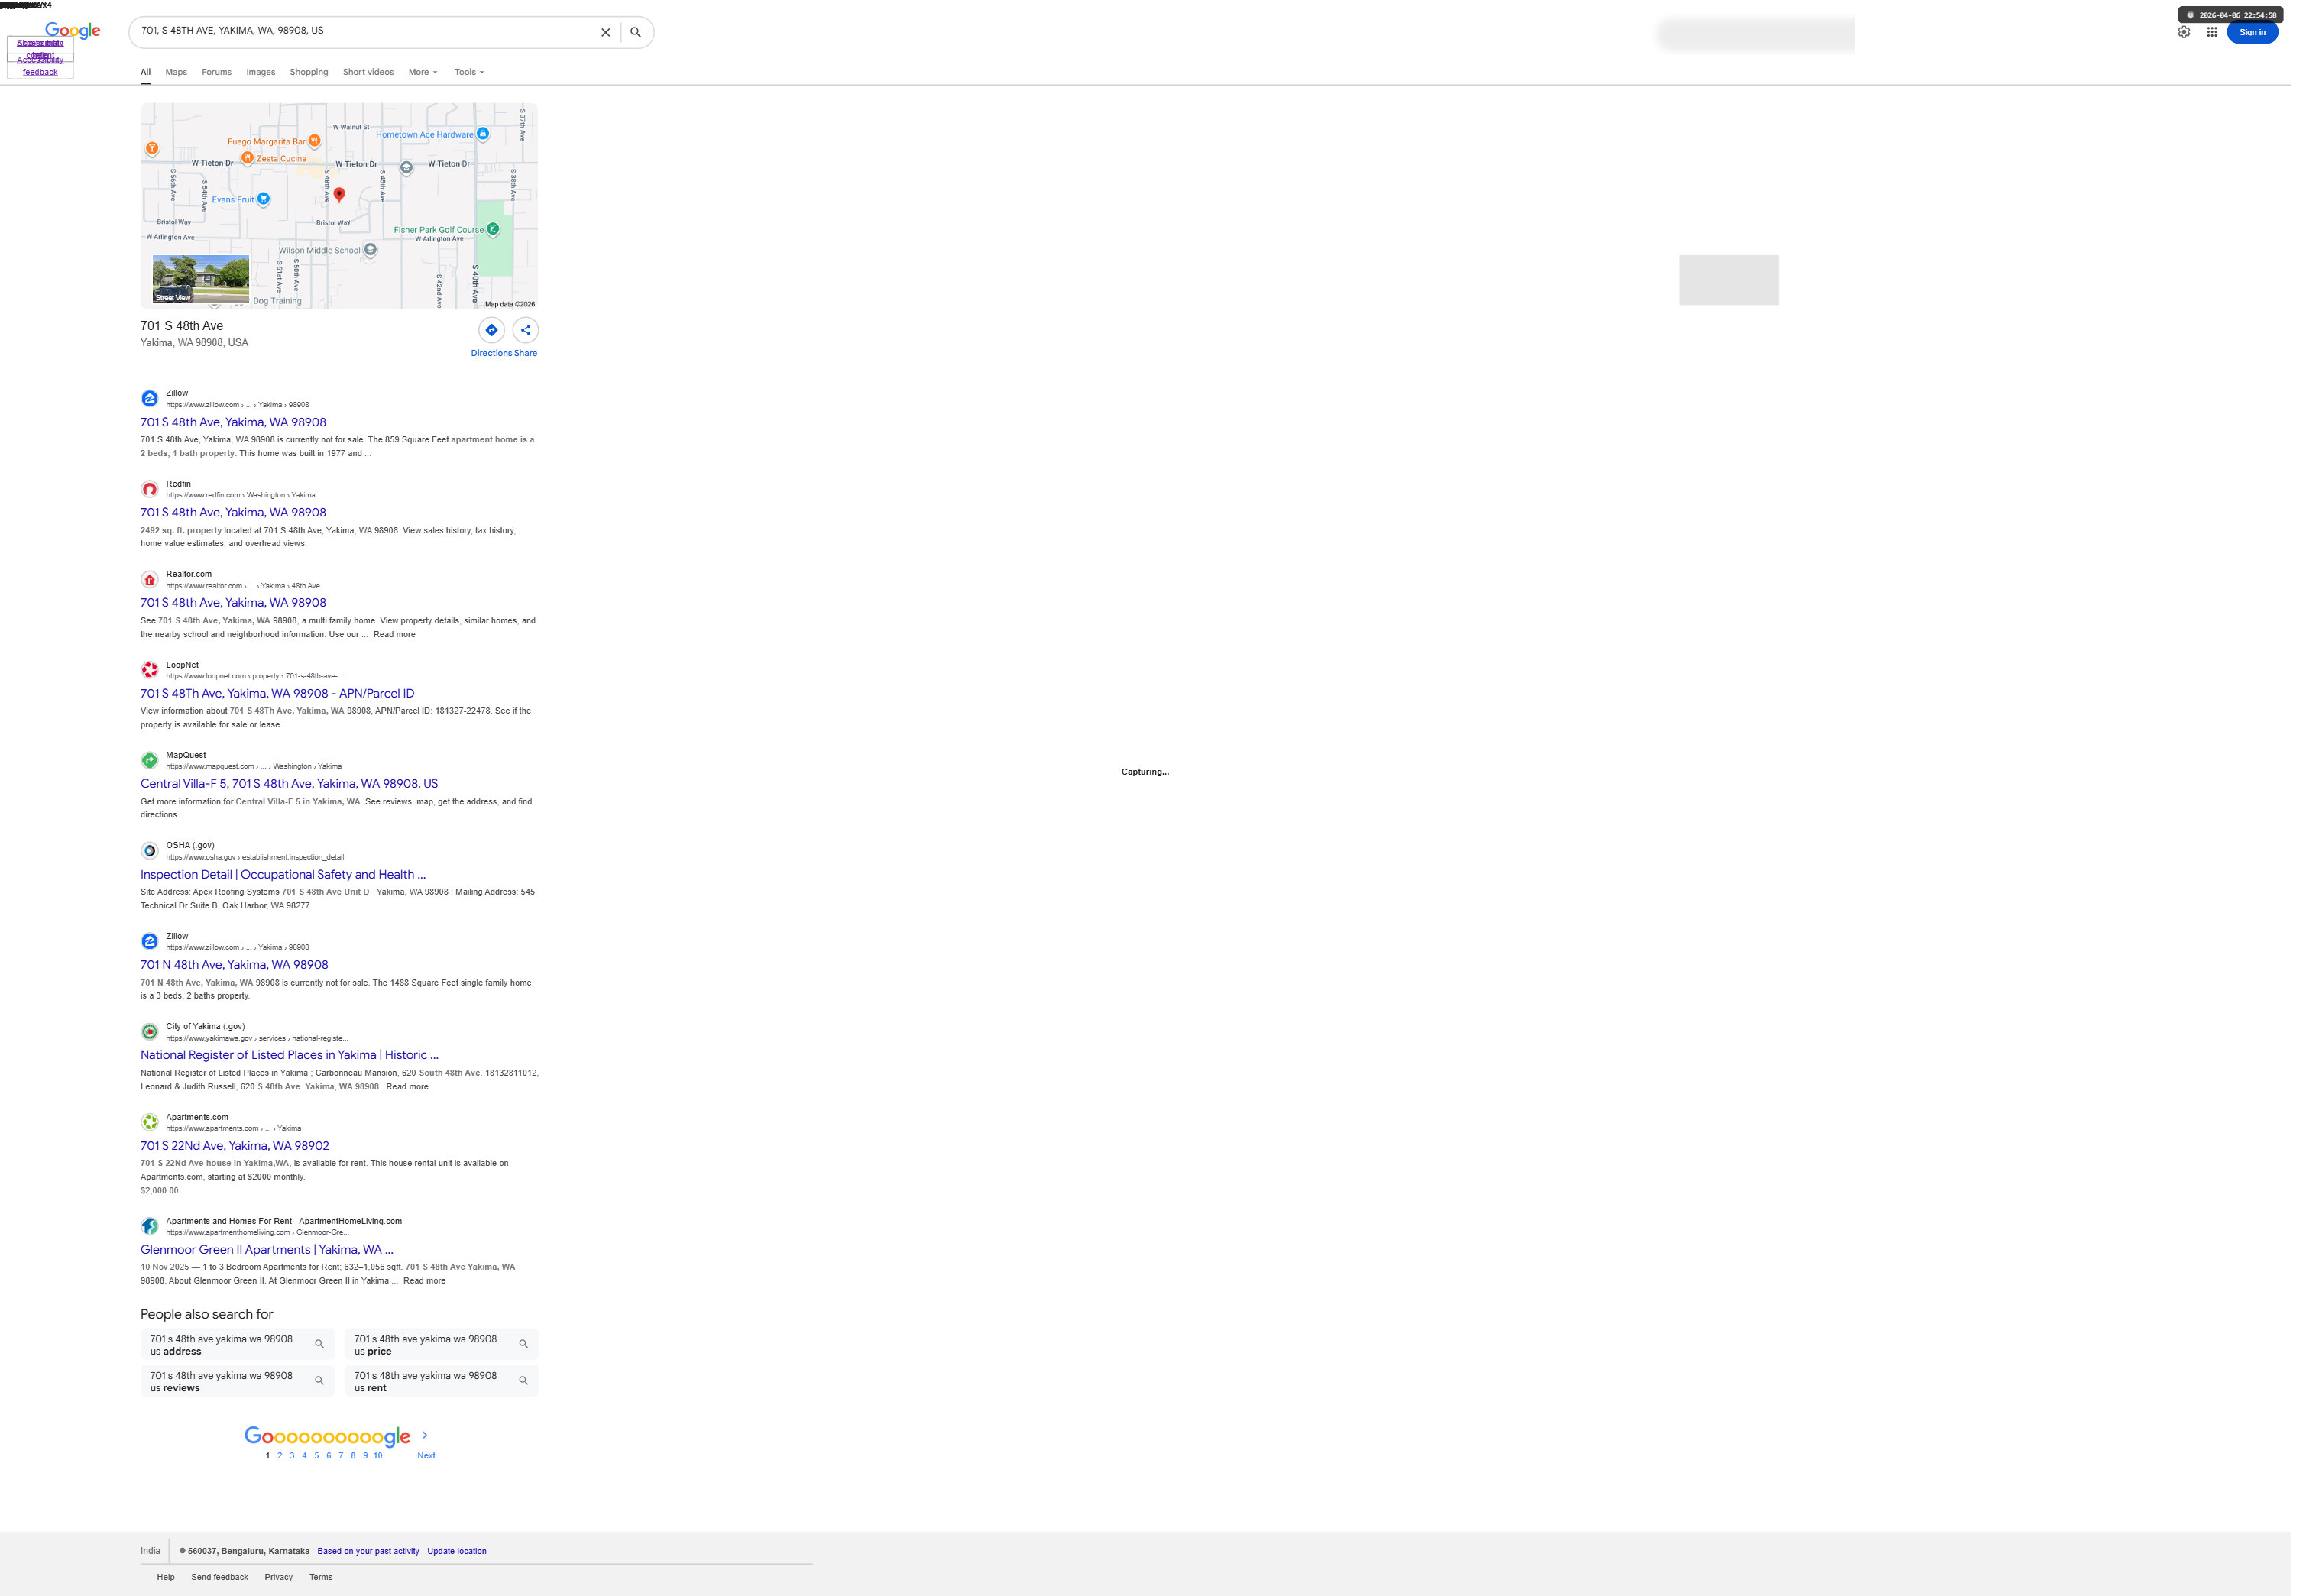Click the magnifier search button
This screenshot has width=2319, height=1596.
[x=635, y=33]
